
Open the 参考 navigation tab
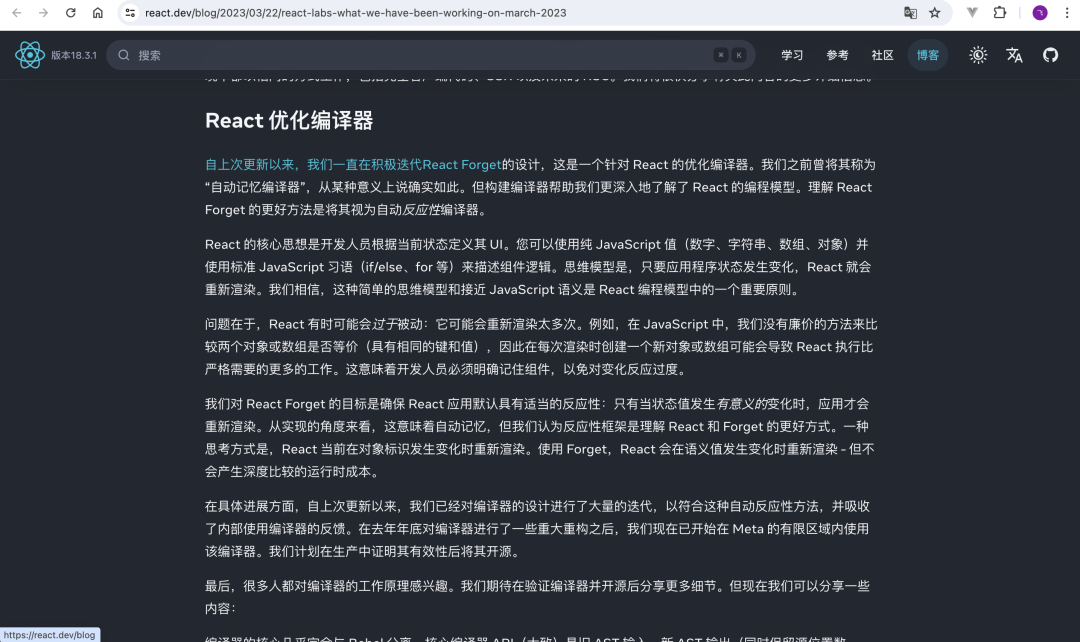(837, 55)
